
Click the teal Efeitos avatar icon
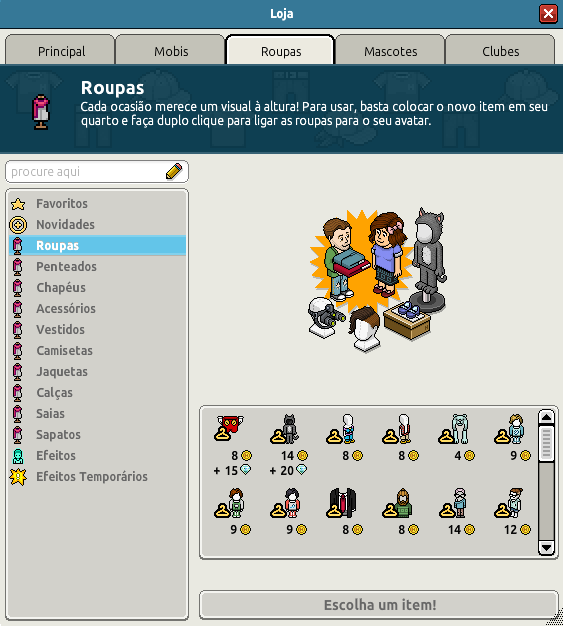coord(18,456)
